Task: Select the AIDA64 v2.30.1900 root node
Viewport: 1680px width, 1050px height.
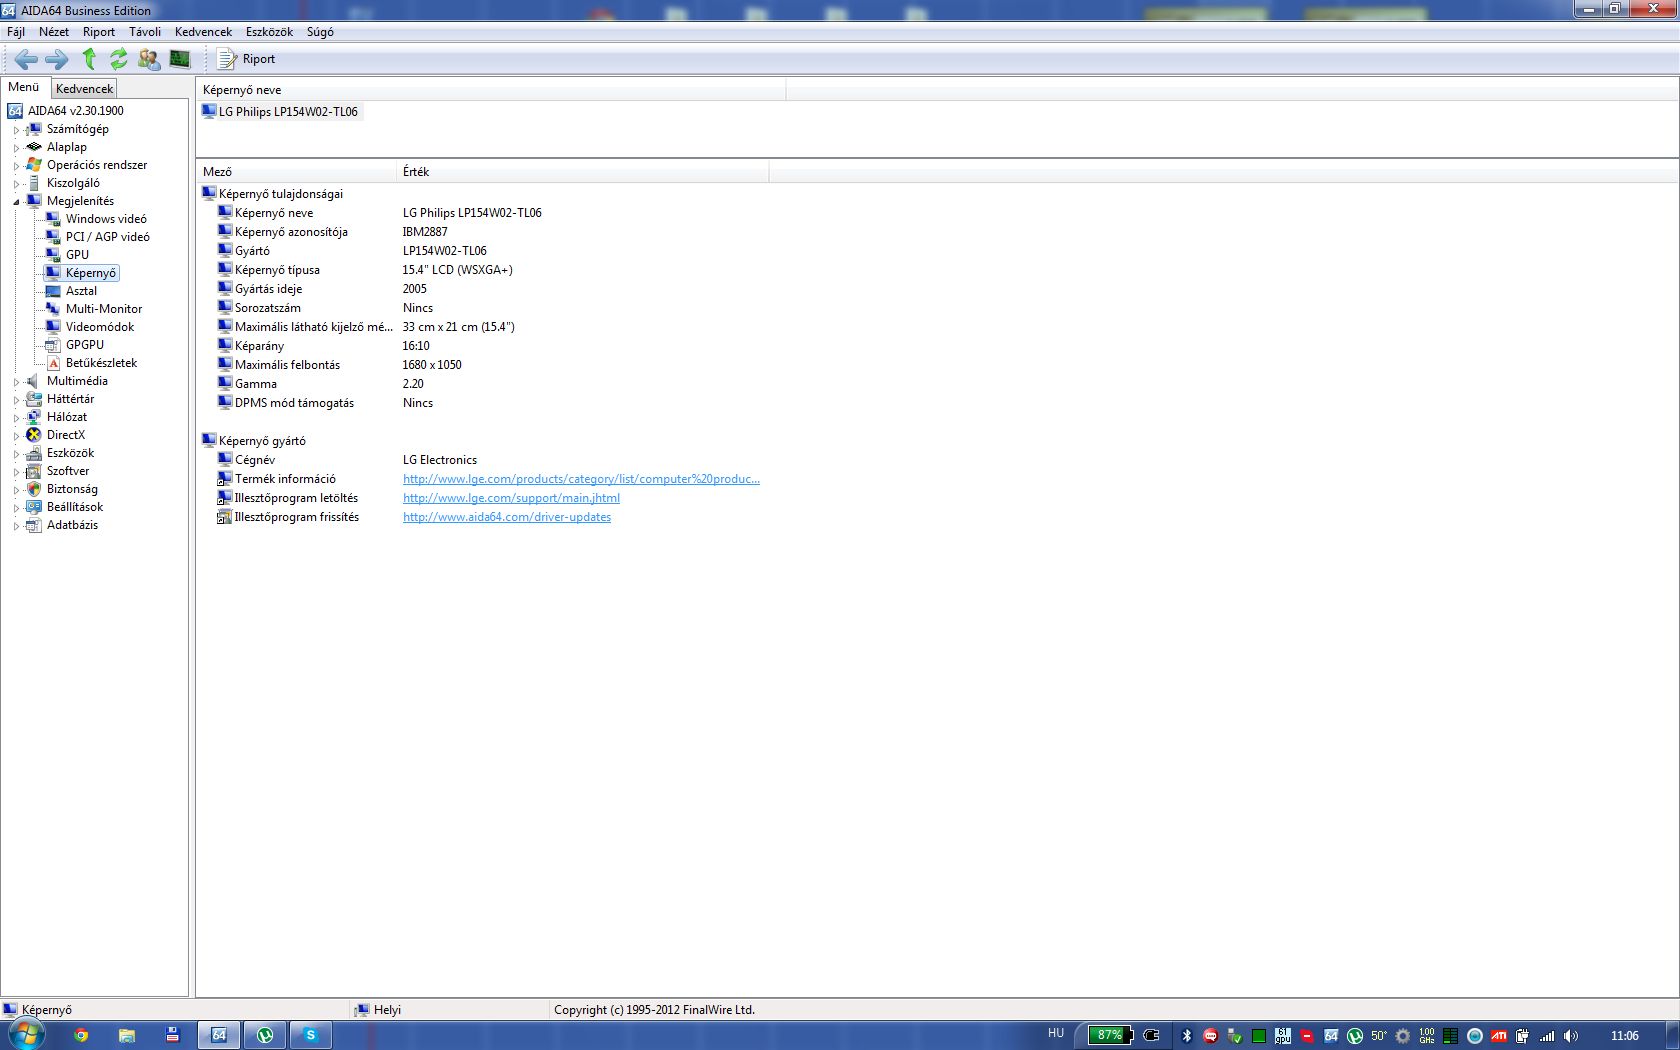Action: pos(75,111)
